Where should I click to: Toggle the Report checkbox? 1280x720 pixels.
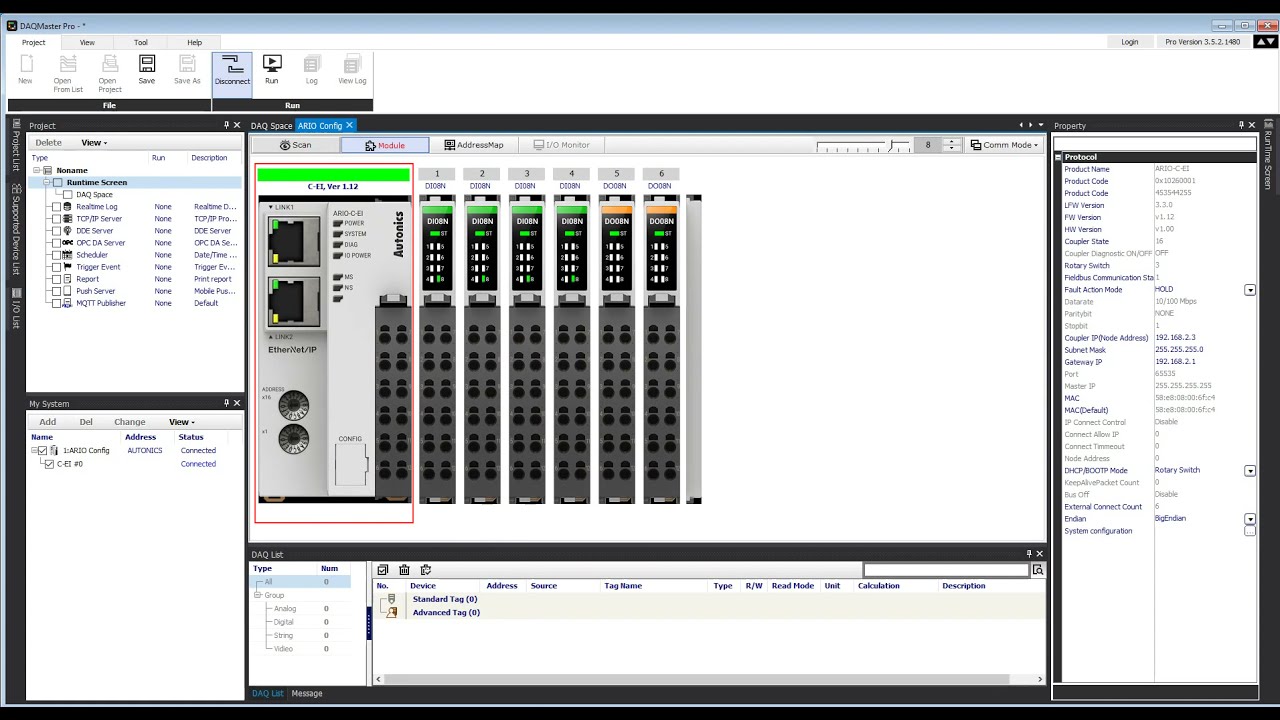click(x=56, y=279)
